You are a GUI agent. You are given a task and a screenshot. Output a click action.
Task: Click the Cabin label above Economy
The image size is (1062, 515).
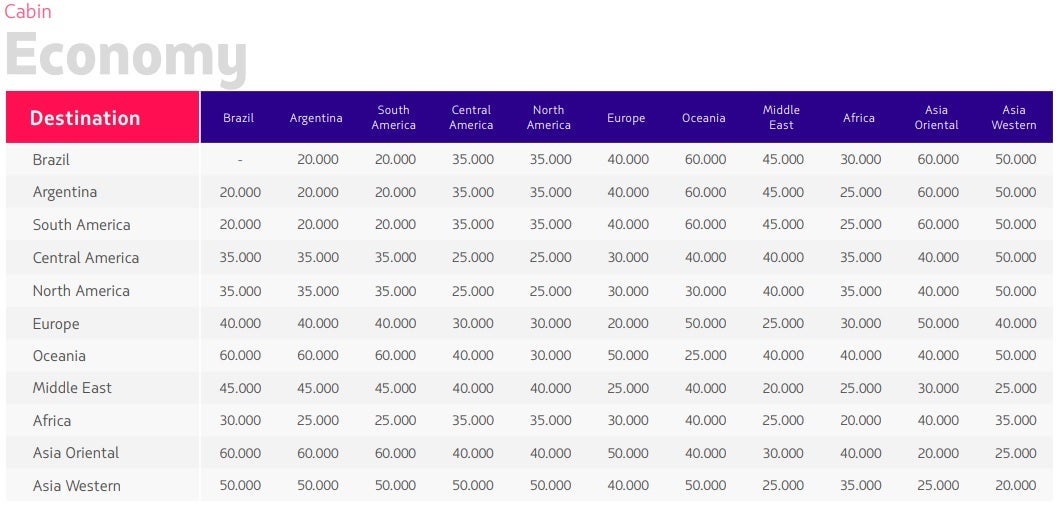click(x=28, y=11)
